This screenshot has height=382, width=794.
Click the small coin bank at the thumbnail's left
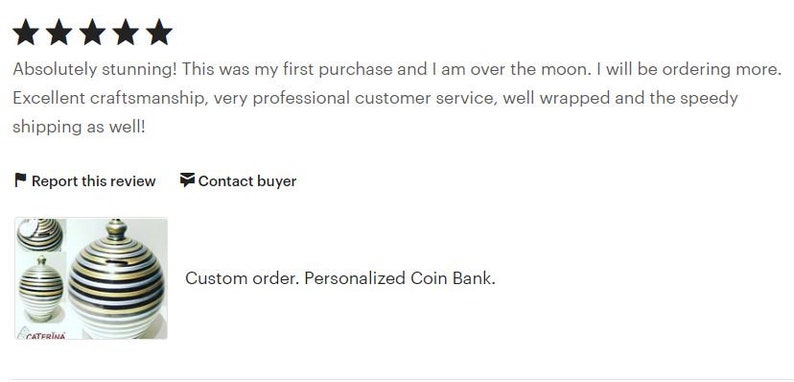tap(41, 288)
